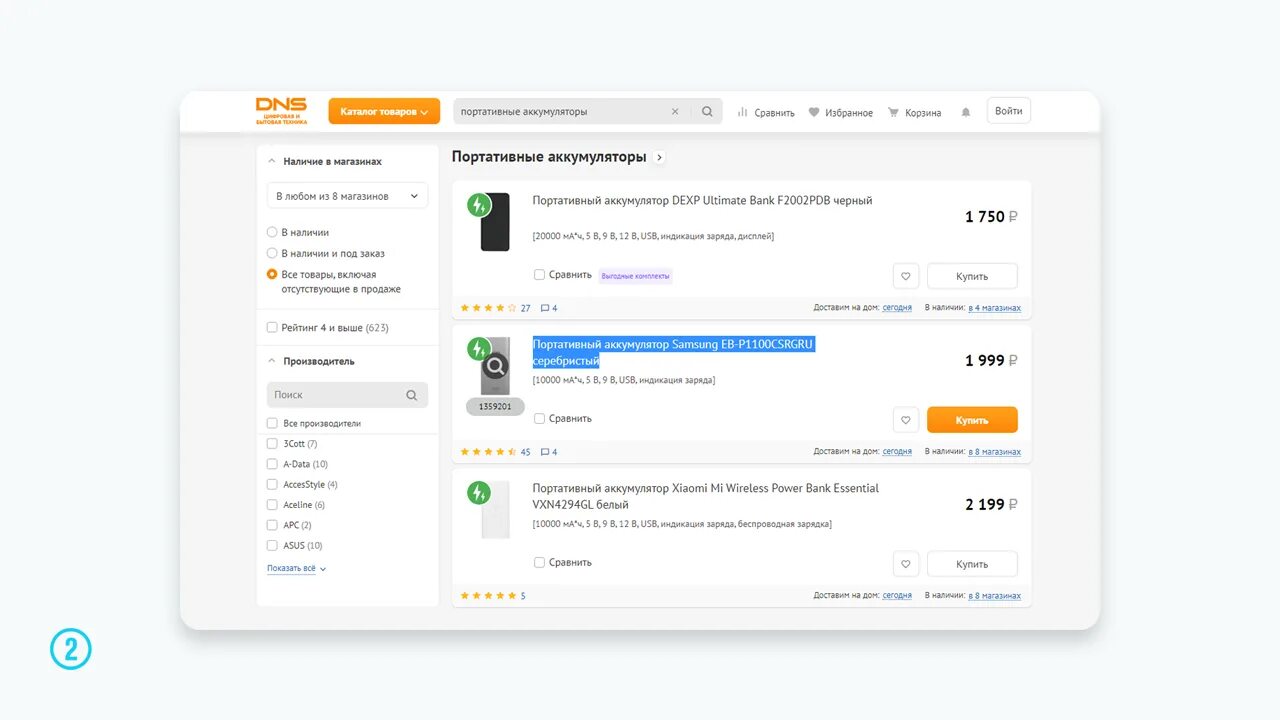Click the 1 750 ₽ price

coord(991,217)
